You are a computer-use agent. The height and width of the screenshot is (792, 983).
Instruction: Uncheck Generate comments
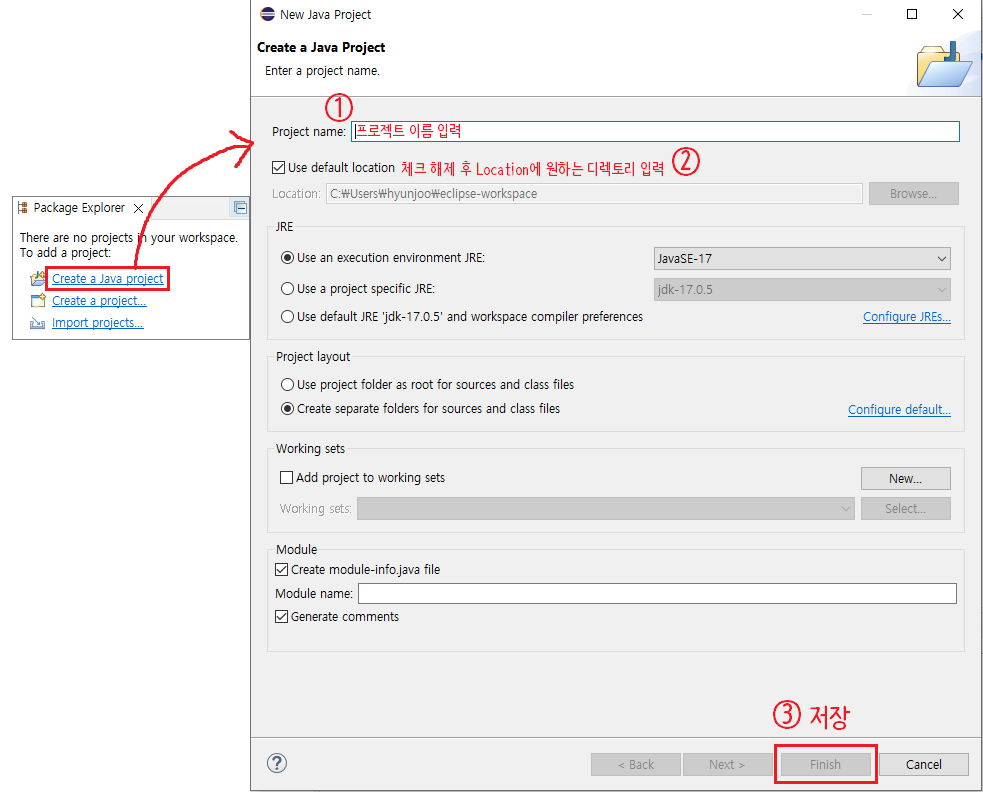(x=281, y=616)
